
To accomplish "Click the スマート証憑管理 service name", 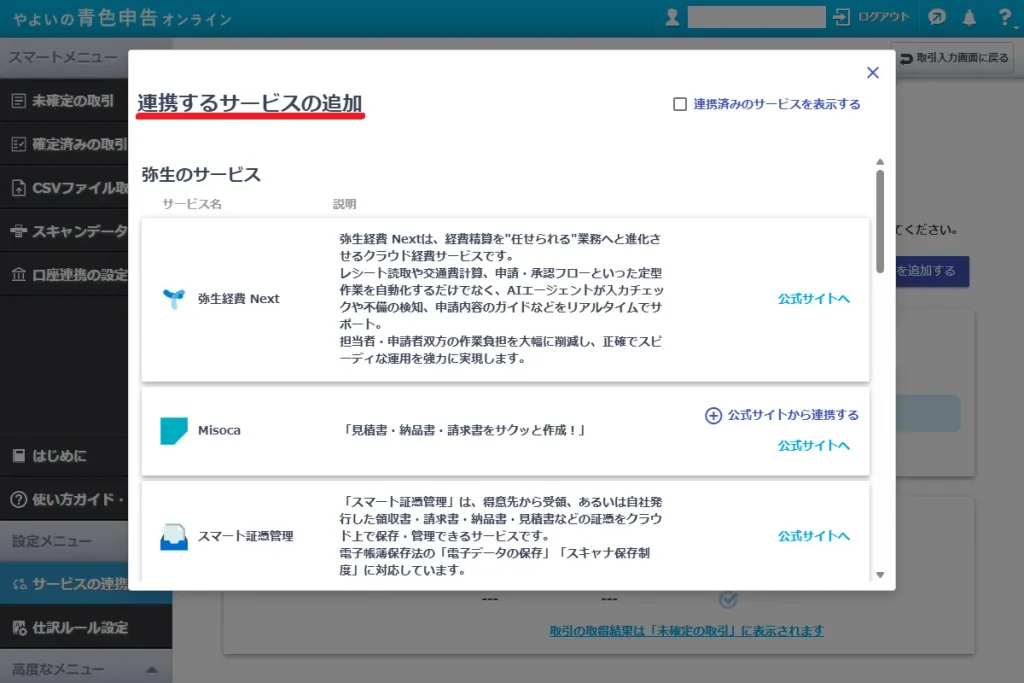I will click(x=246, y=536).
